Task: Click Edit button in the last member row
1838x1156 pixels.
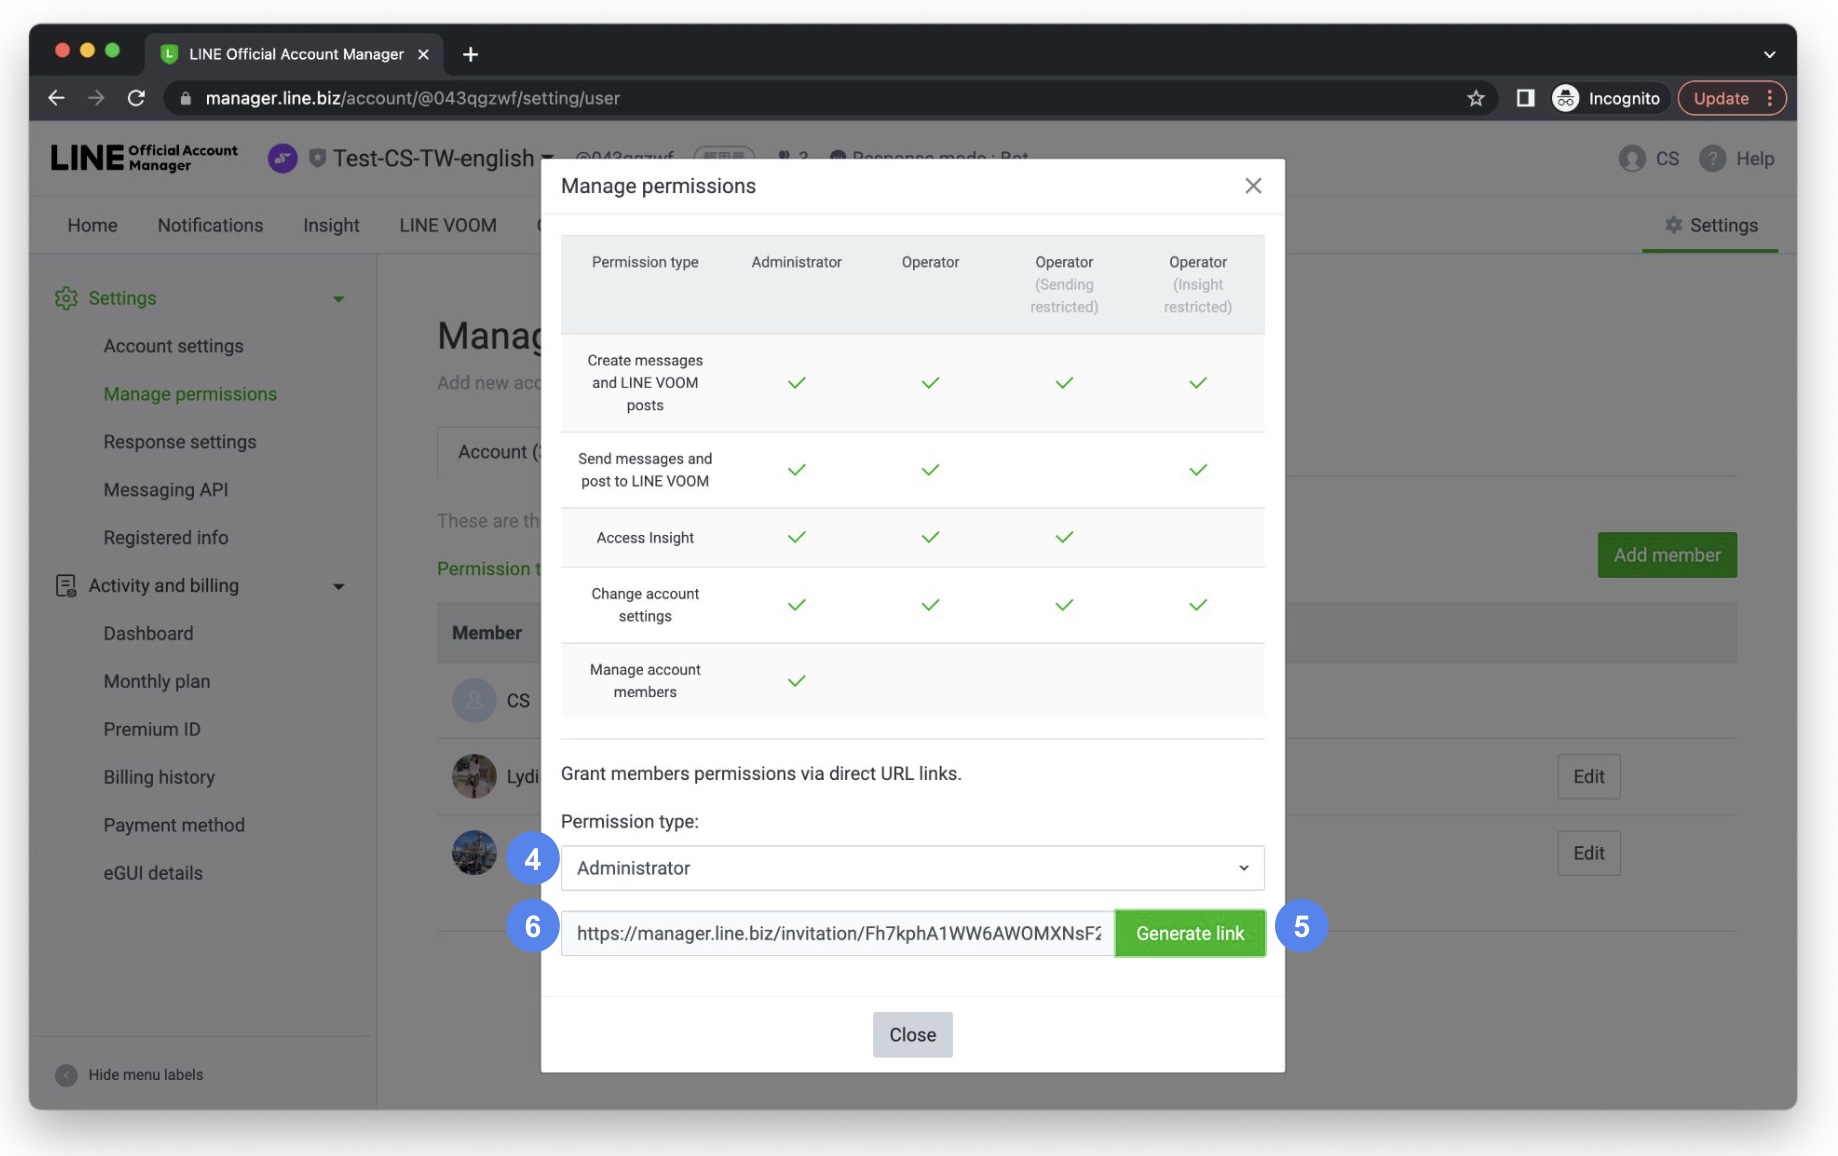Action: (x=1588, y=853)
